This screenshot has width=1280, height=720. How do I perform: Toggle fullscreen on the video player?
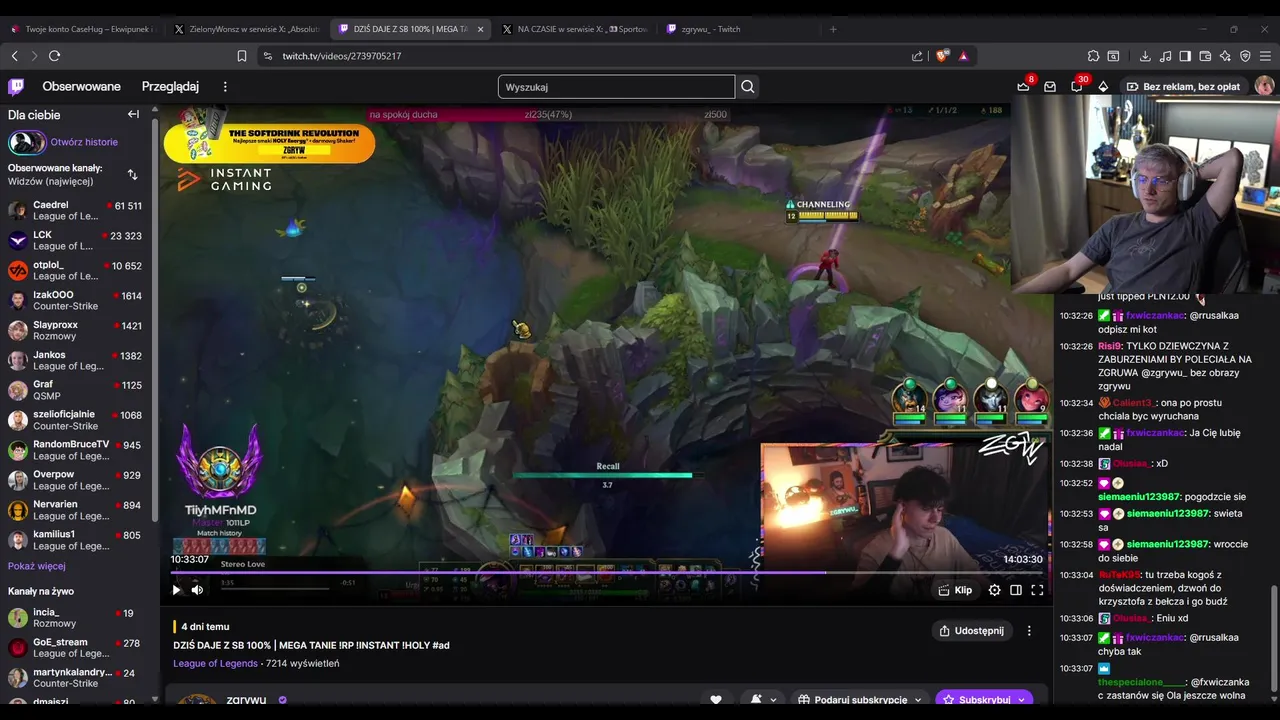click(1037, 590)
